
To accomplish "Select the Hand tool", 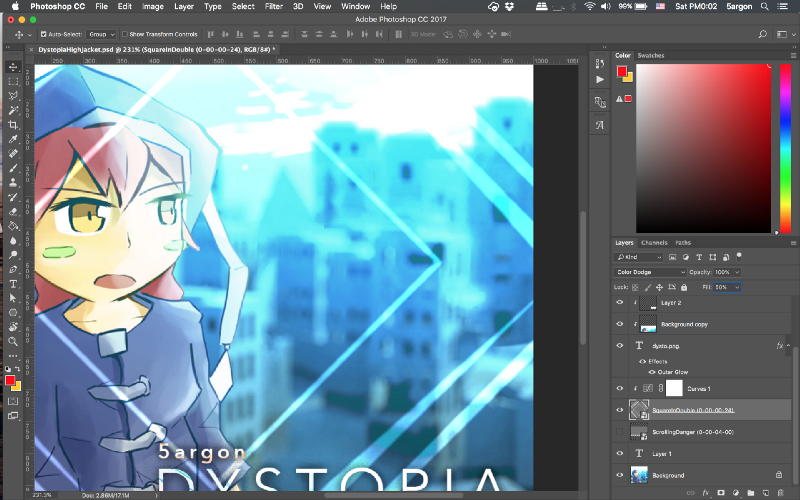I will [13, 327].
